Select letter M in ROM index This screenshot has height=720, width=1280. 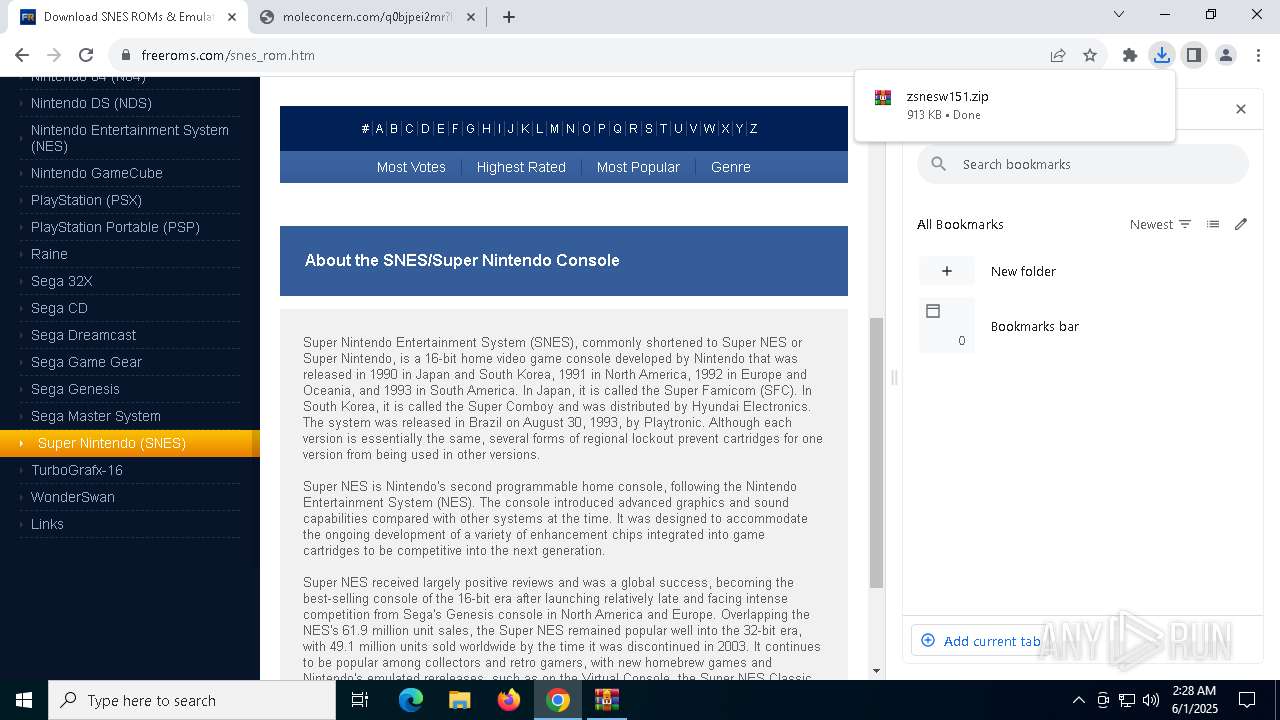(x=554, y=128)
